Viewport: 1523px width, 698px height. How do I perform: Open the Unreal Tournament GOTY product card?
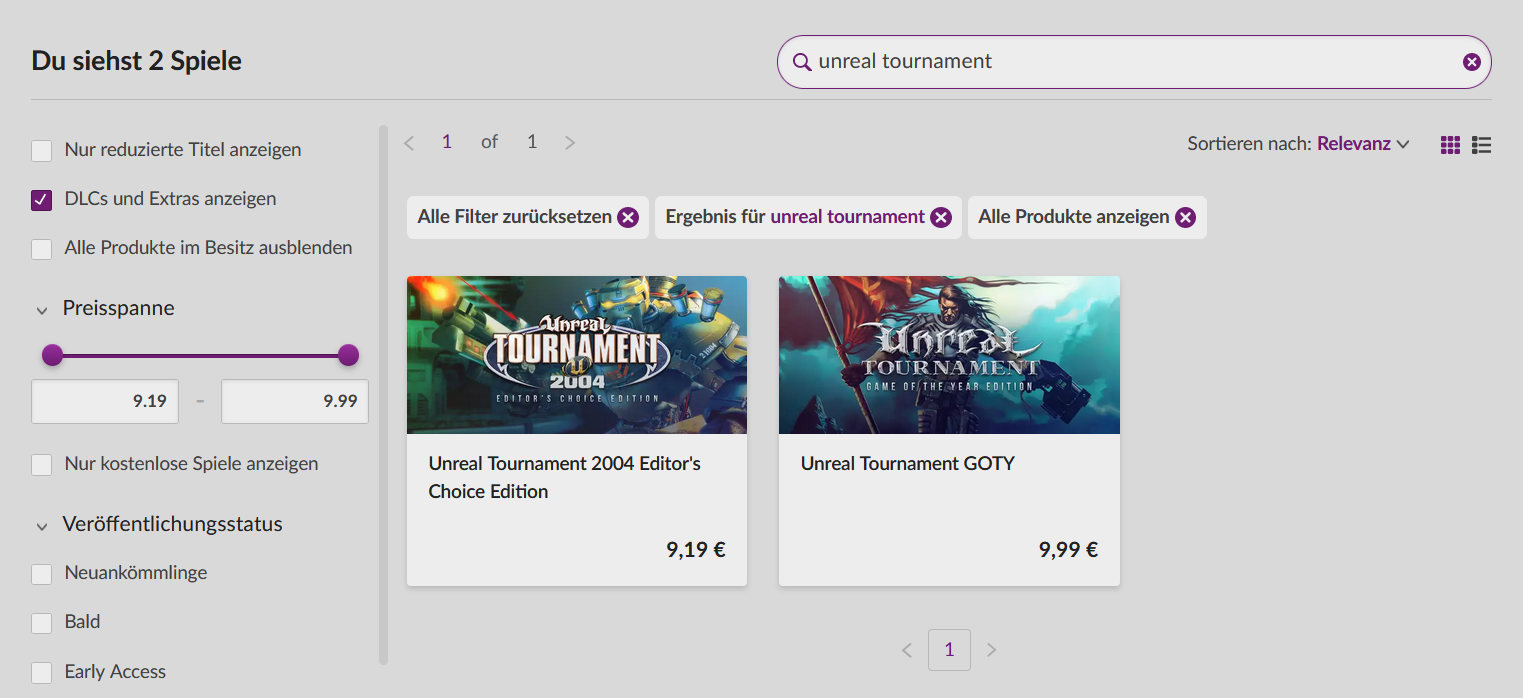point(948,430)
